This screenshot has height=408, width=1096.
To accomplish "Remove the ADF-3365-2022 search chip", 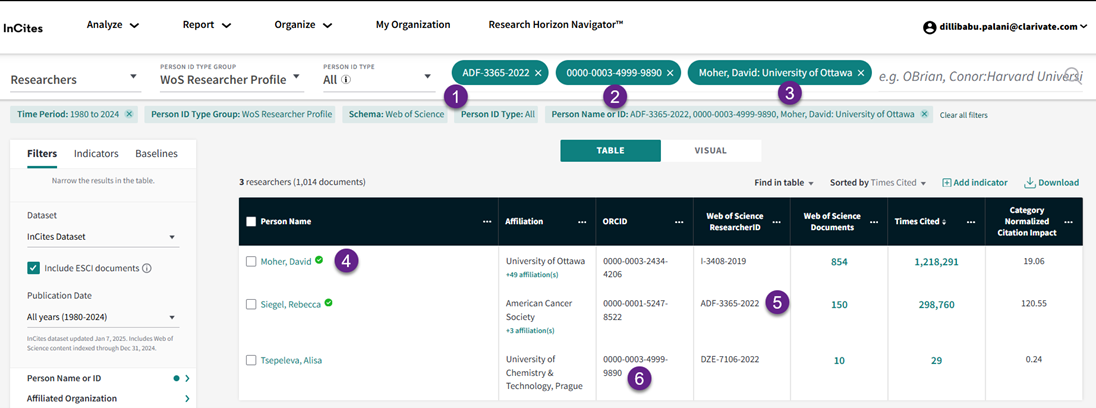I will point(538,73).
